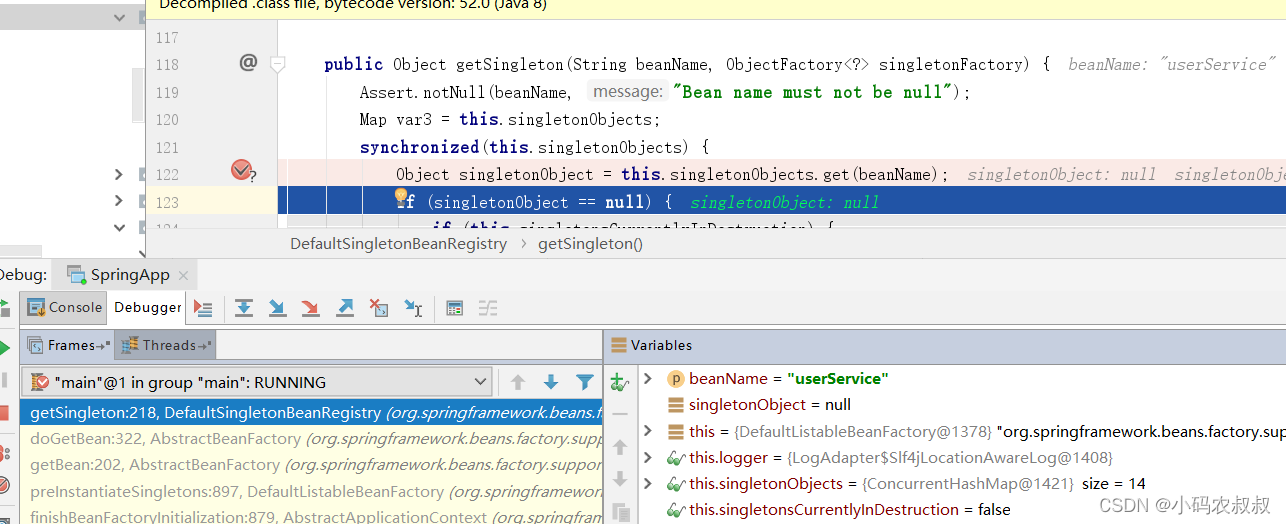This screenshot has height=524, width=1286.
Task: Expand the beanName variable
Action: [x=648, y=379]
